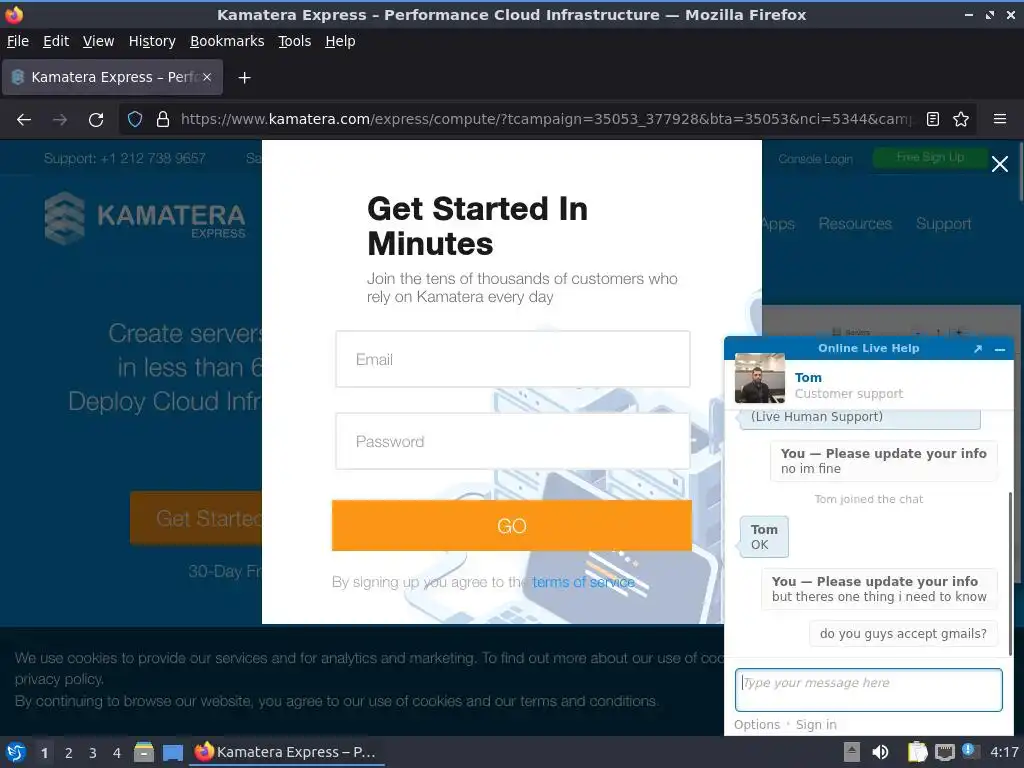Screen dimensions: 1024x768
Task: Click the Kamatera Express logo
Action: tap(145, 218)
